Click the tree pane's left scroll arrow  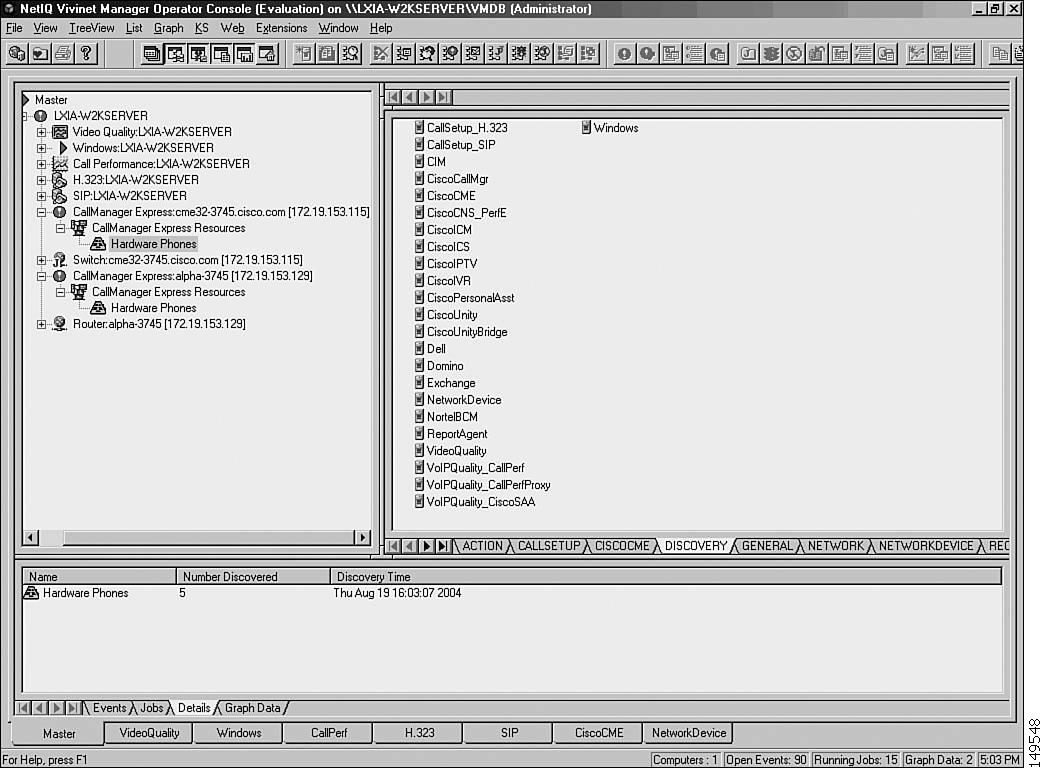(31, 537)
